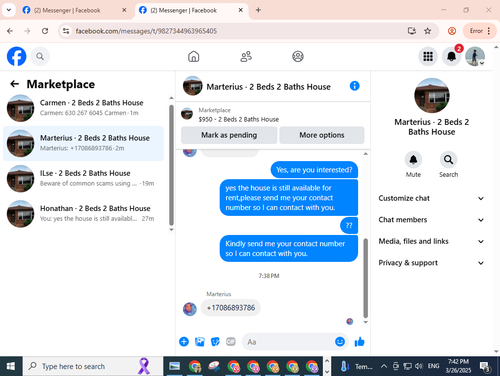
Task: Open the emoji picker smiley icon
Action: pyautogui.click(x=340, y=342)
